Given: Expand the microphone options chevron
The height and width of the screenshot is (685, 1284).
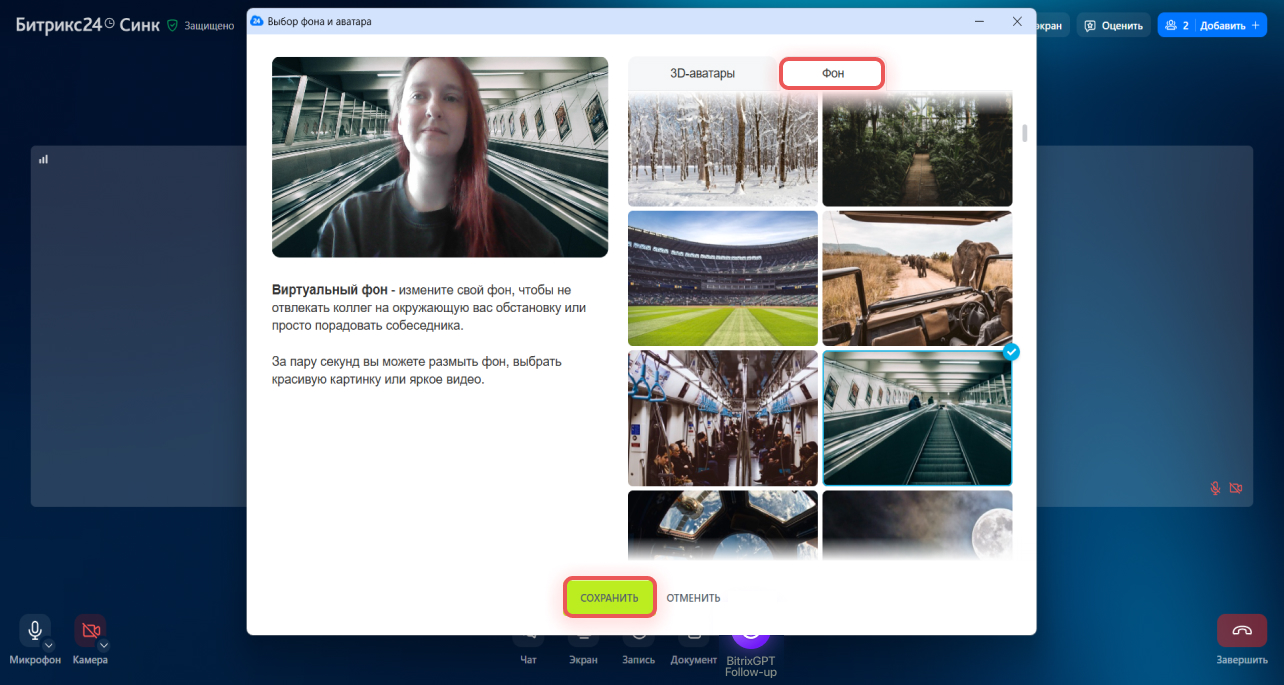Looking at the screenshot, I should [x=48, y=645].
